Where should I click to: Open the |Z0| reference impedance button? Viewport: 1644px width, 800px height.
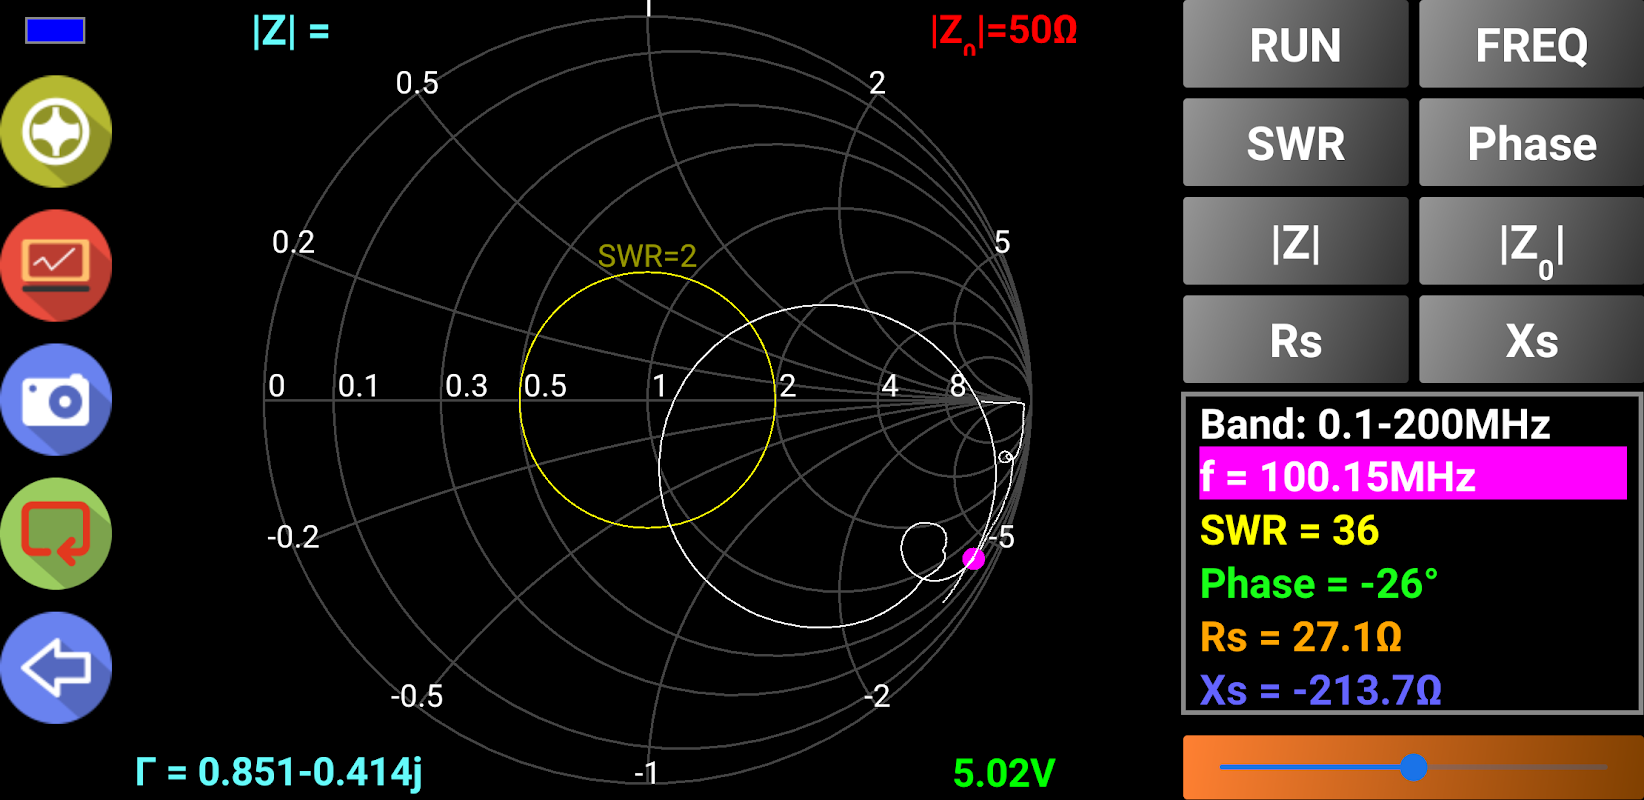(x=1531, y=241)
